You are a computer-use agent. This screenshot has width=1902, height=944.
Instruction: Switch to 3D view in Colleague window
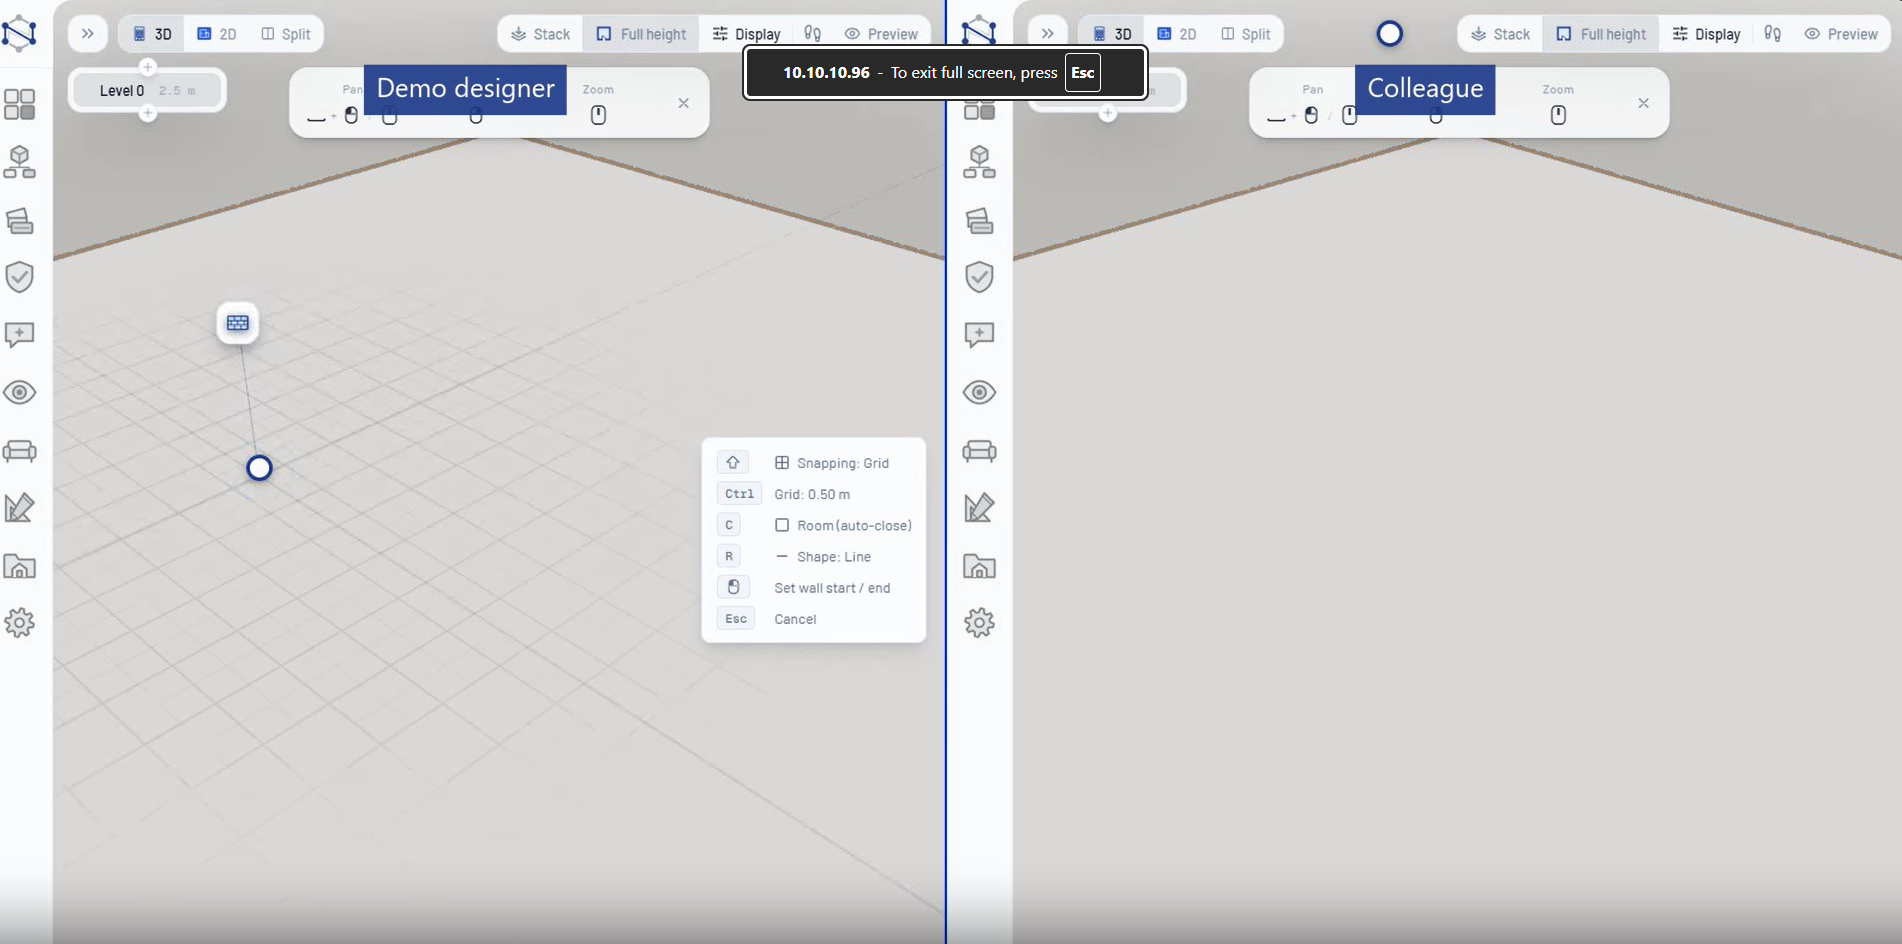click(x=1112, y=34)
